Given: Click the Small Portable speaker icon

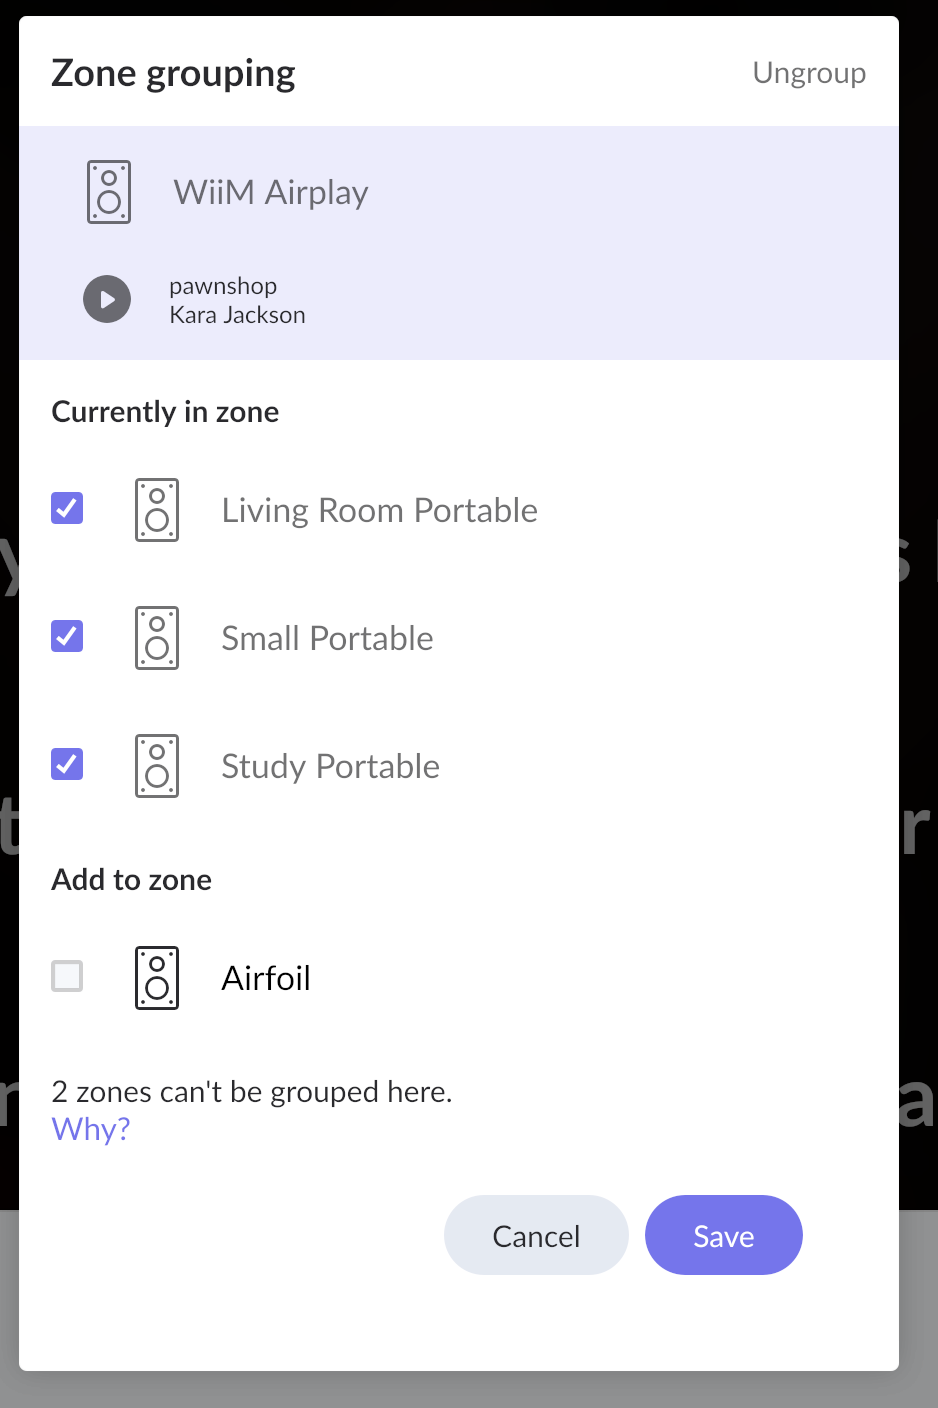Looking at the screenshot, I should [157, 638].
